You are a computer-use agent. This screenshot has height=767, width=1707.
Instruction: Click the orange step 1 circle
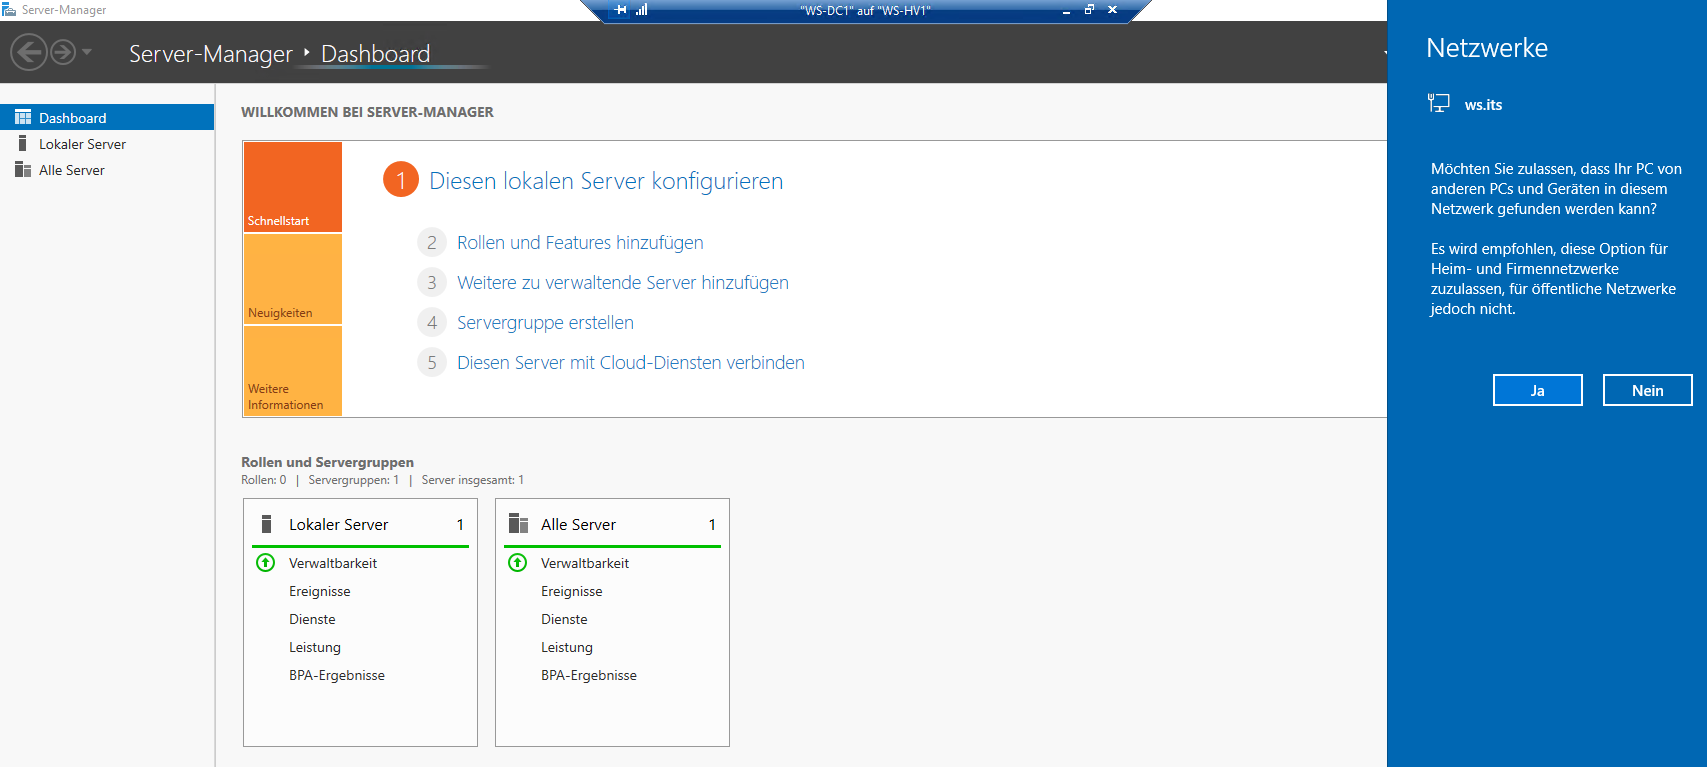pyautogui.click(x=401, y=180)
